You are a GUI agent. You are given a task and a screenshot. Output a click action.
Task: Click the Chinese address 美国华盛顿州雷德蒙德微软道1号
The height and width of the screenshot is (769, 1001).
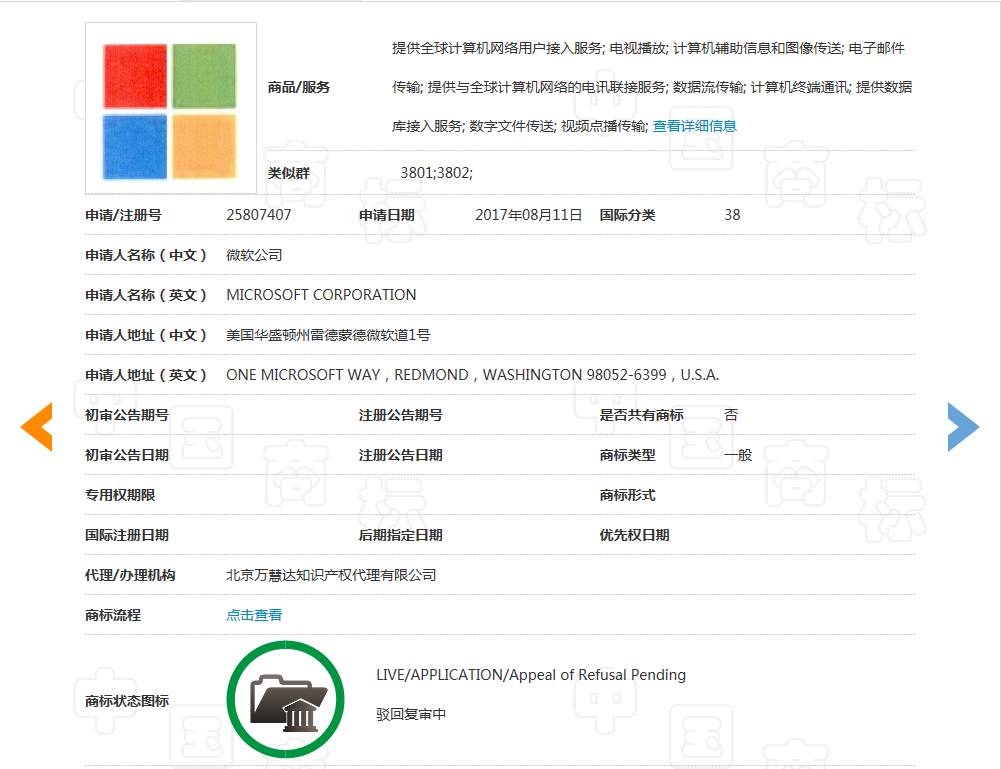point(328,335)
